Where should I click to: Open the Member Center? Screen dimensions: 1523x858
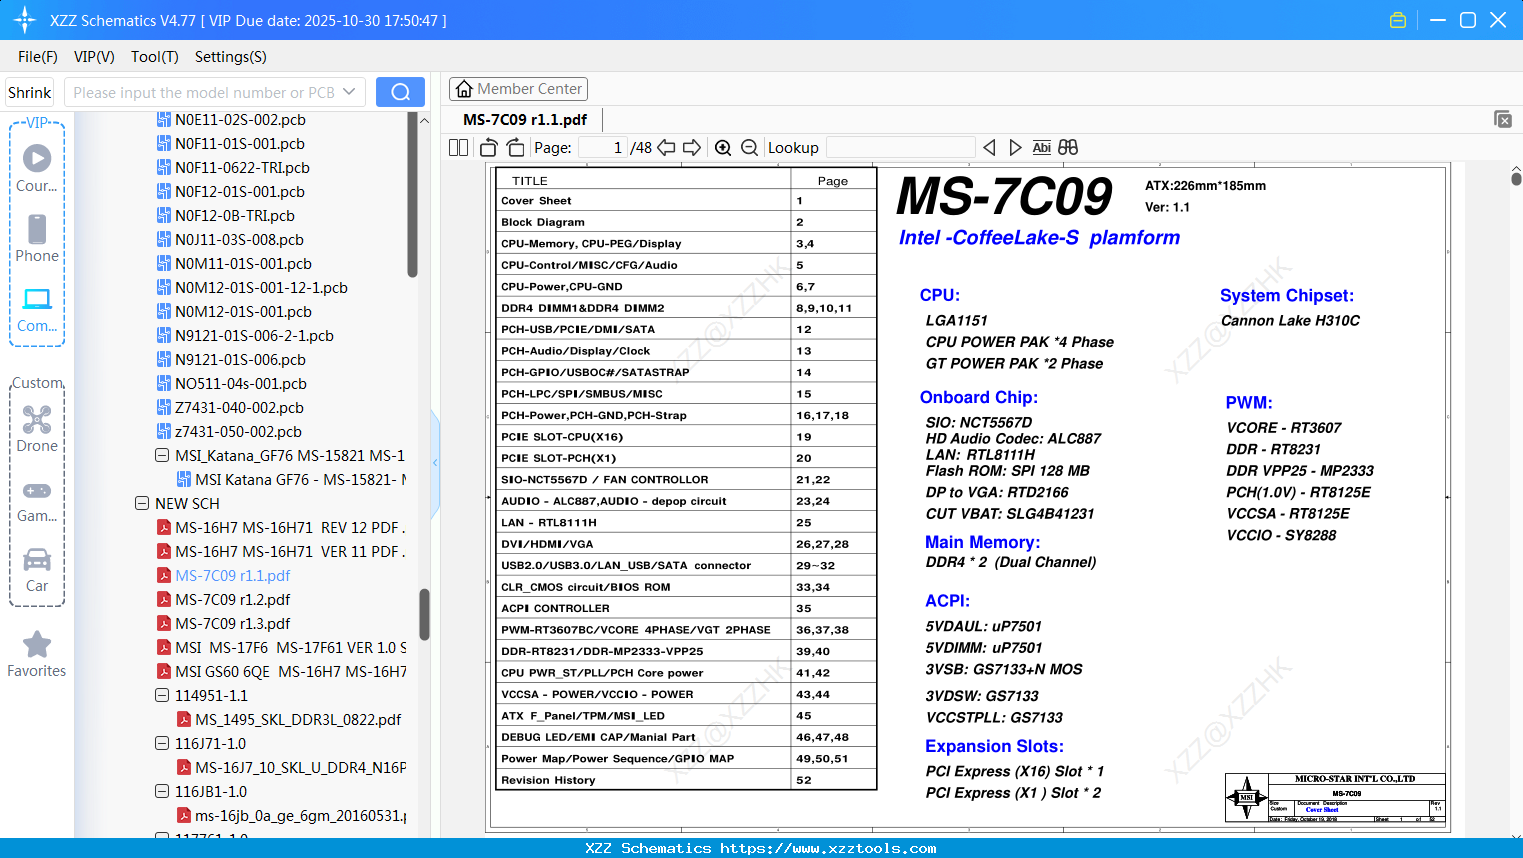(x=518, y=89)
